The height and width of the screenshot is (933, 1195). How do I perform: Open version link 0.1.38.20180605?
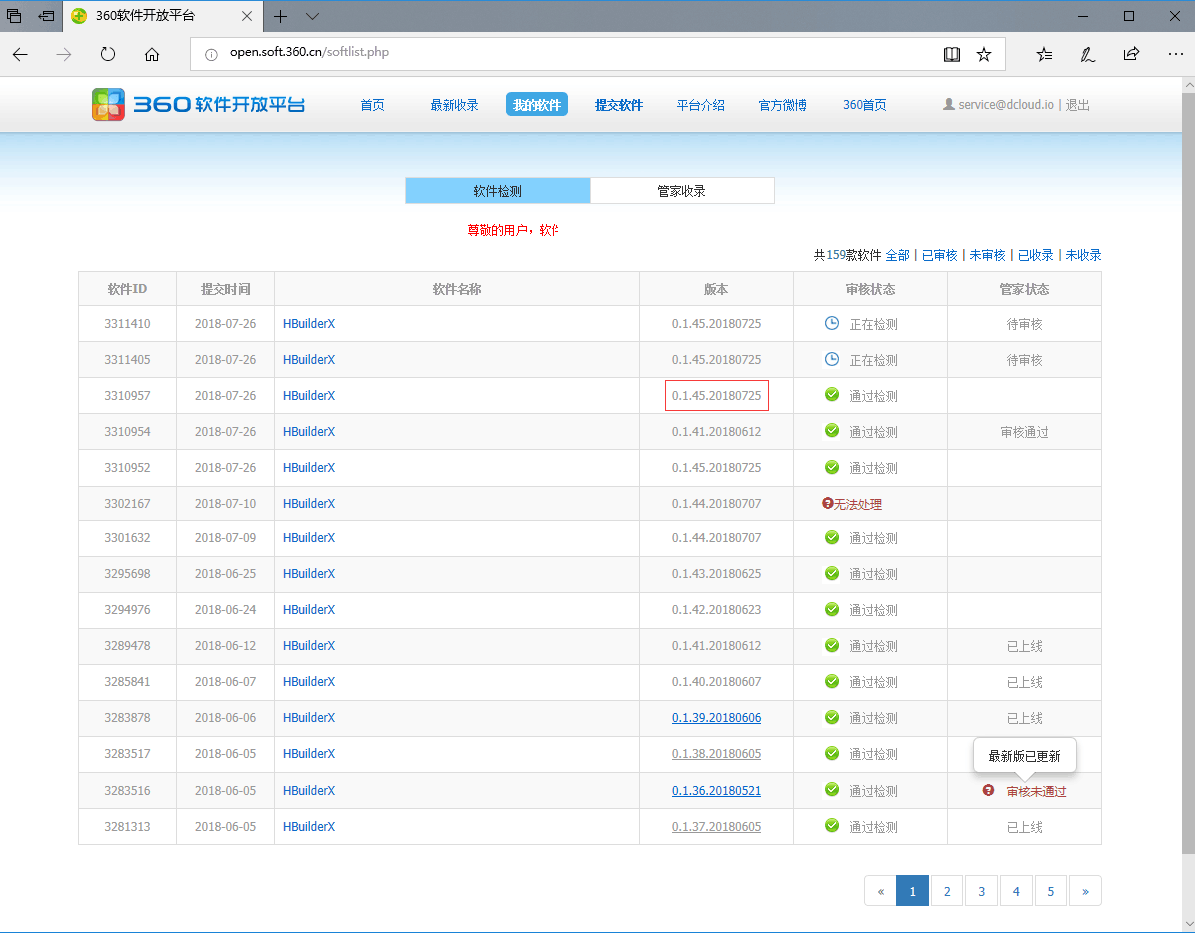click(x=716, y=754)
